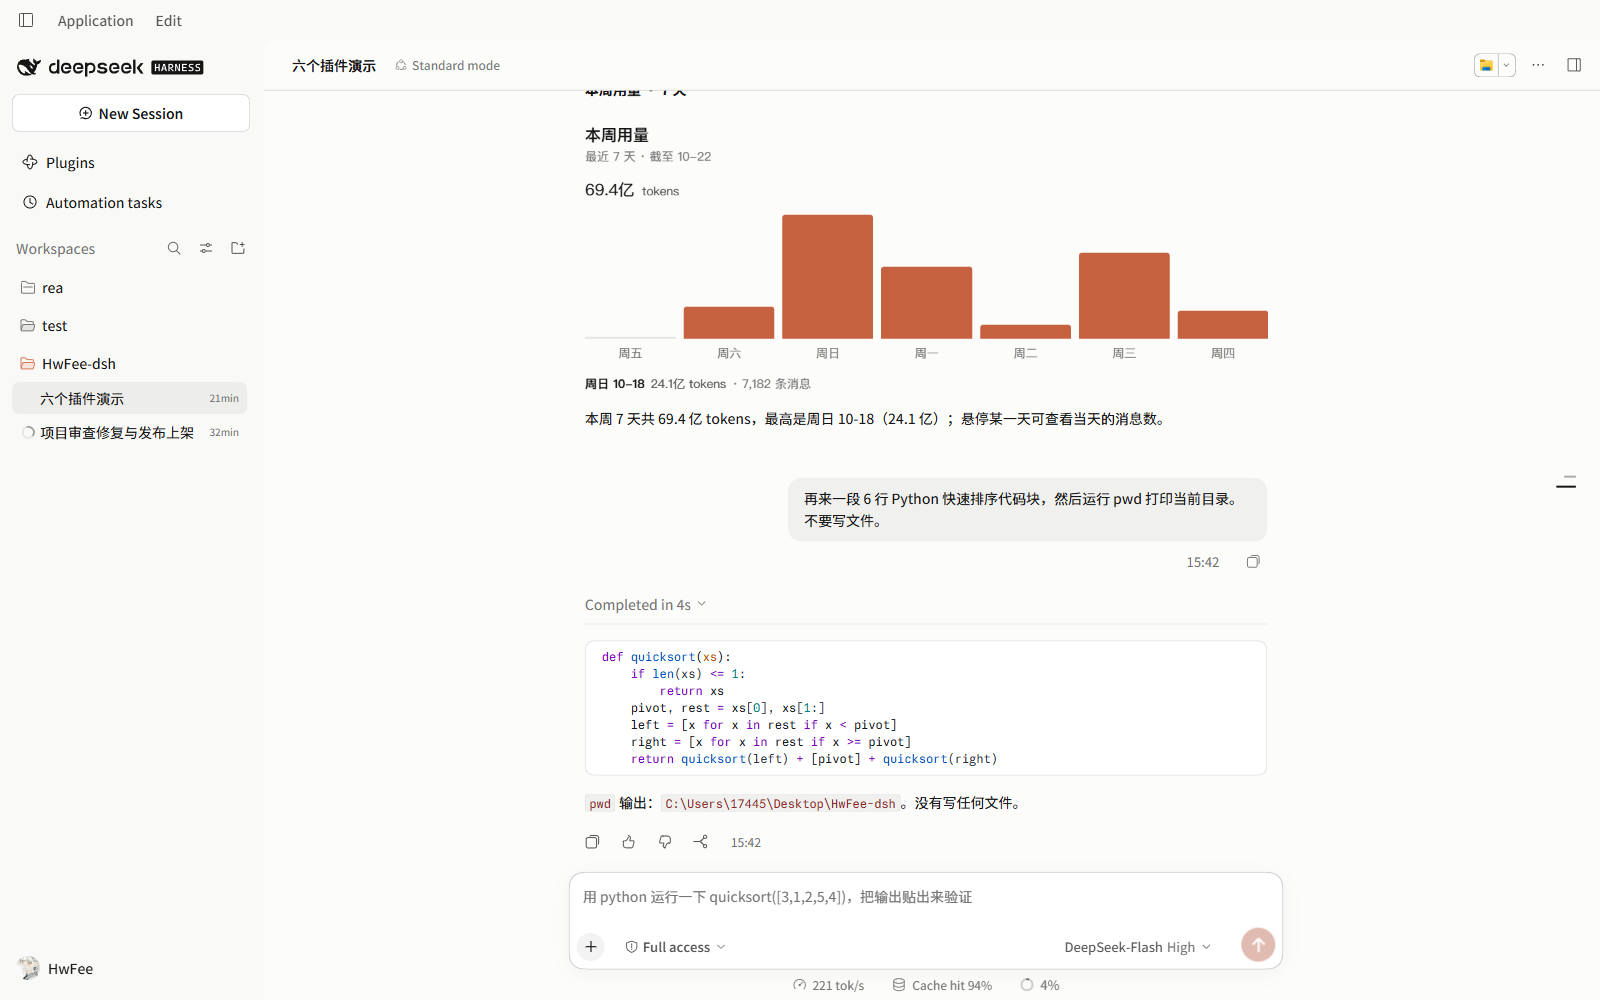Viewport: 1600px width, 1000px height.
Task: Copy the assistant response
Action: [592, 842]
